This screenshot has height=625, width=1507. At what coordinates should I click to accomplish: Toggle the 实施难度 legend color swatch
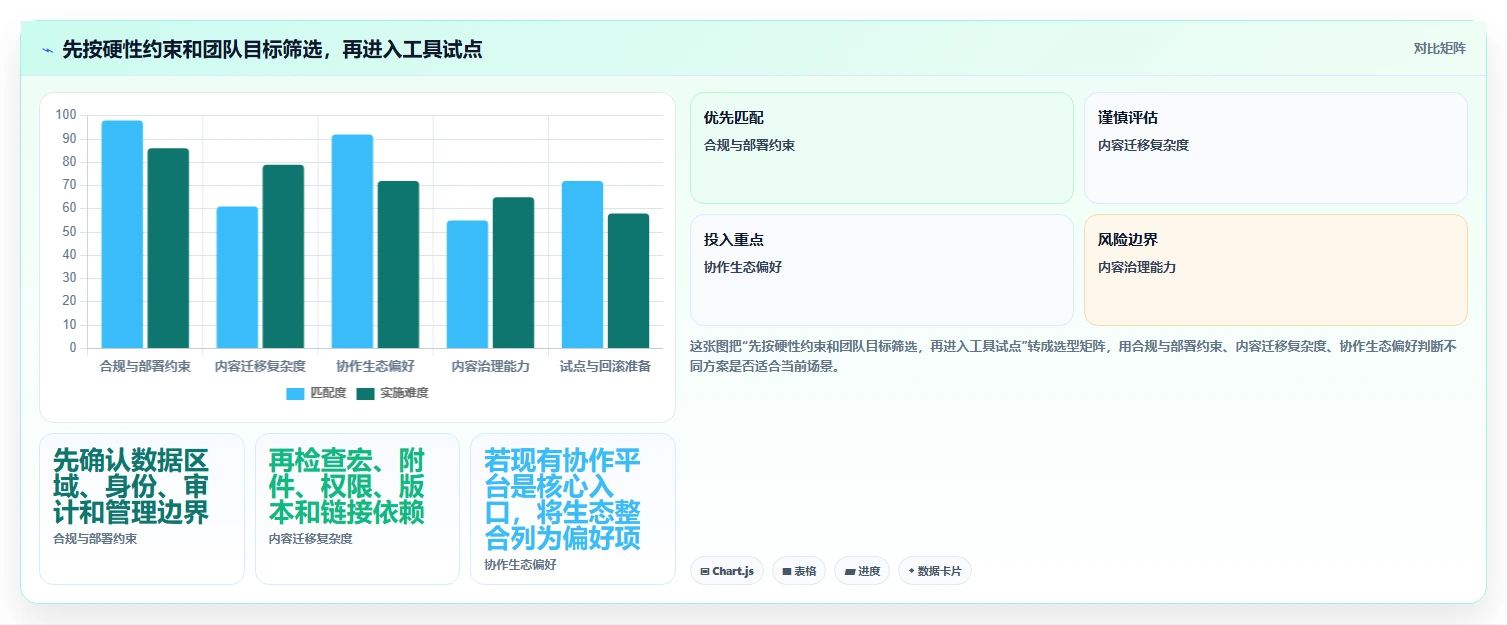coord(365,393)
